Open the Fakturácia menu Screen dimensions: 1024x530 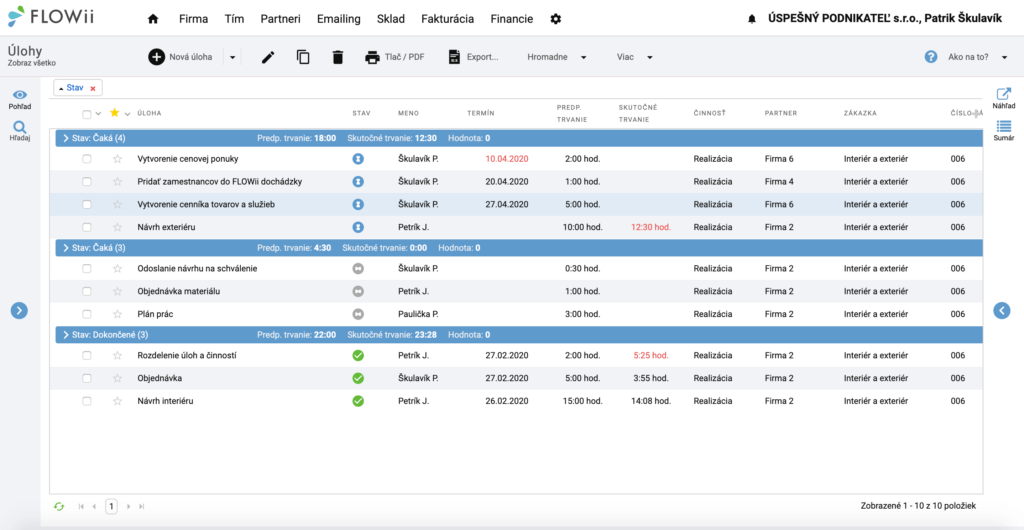[x=447, y=19]
